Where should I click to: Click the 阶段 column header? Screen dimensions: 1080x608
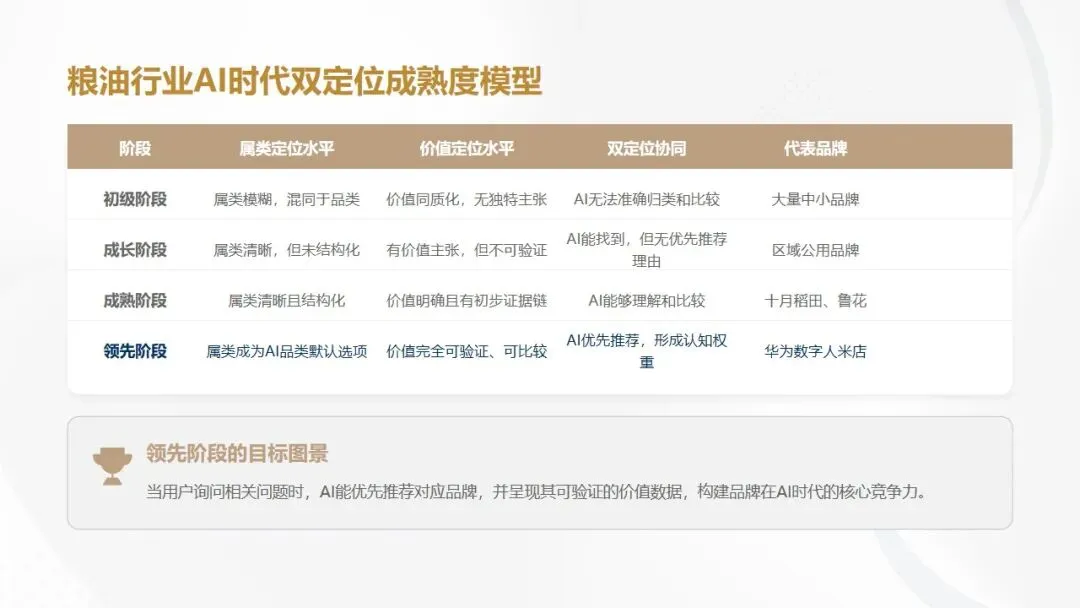point(135,148)
